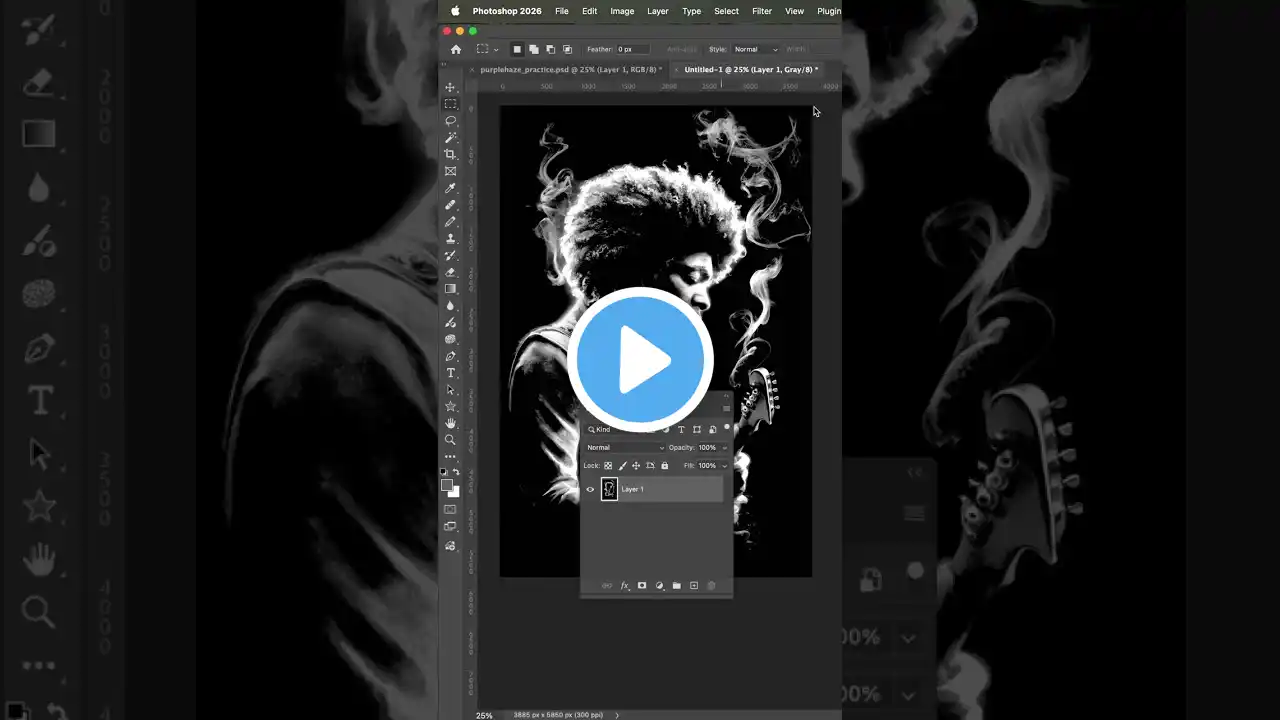This screenshot has height=720, width=1280.
Task: Add a layer mask from Layers panel
Action: (642, 586)
